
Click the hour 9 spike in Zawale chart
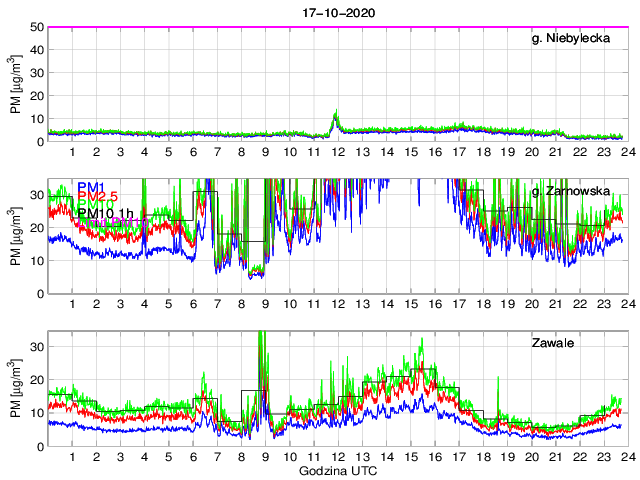(x=262, y=345)
